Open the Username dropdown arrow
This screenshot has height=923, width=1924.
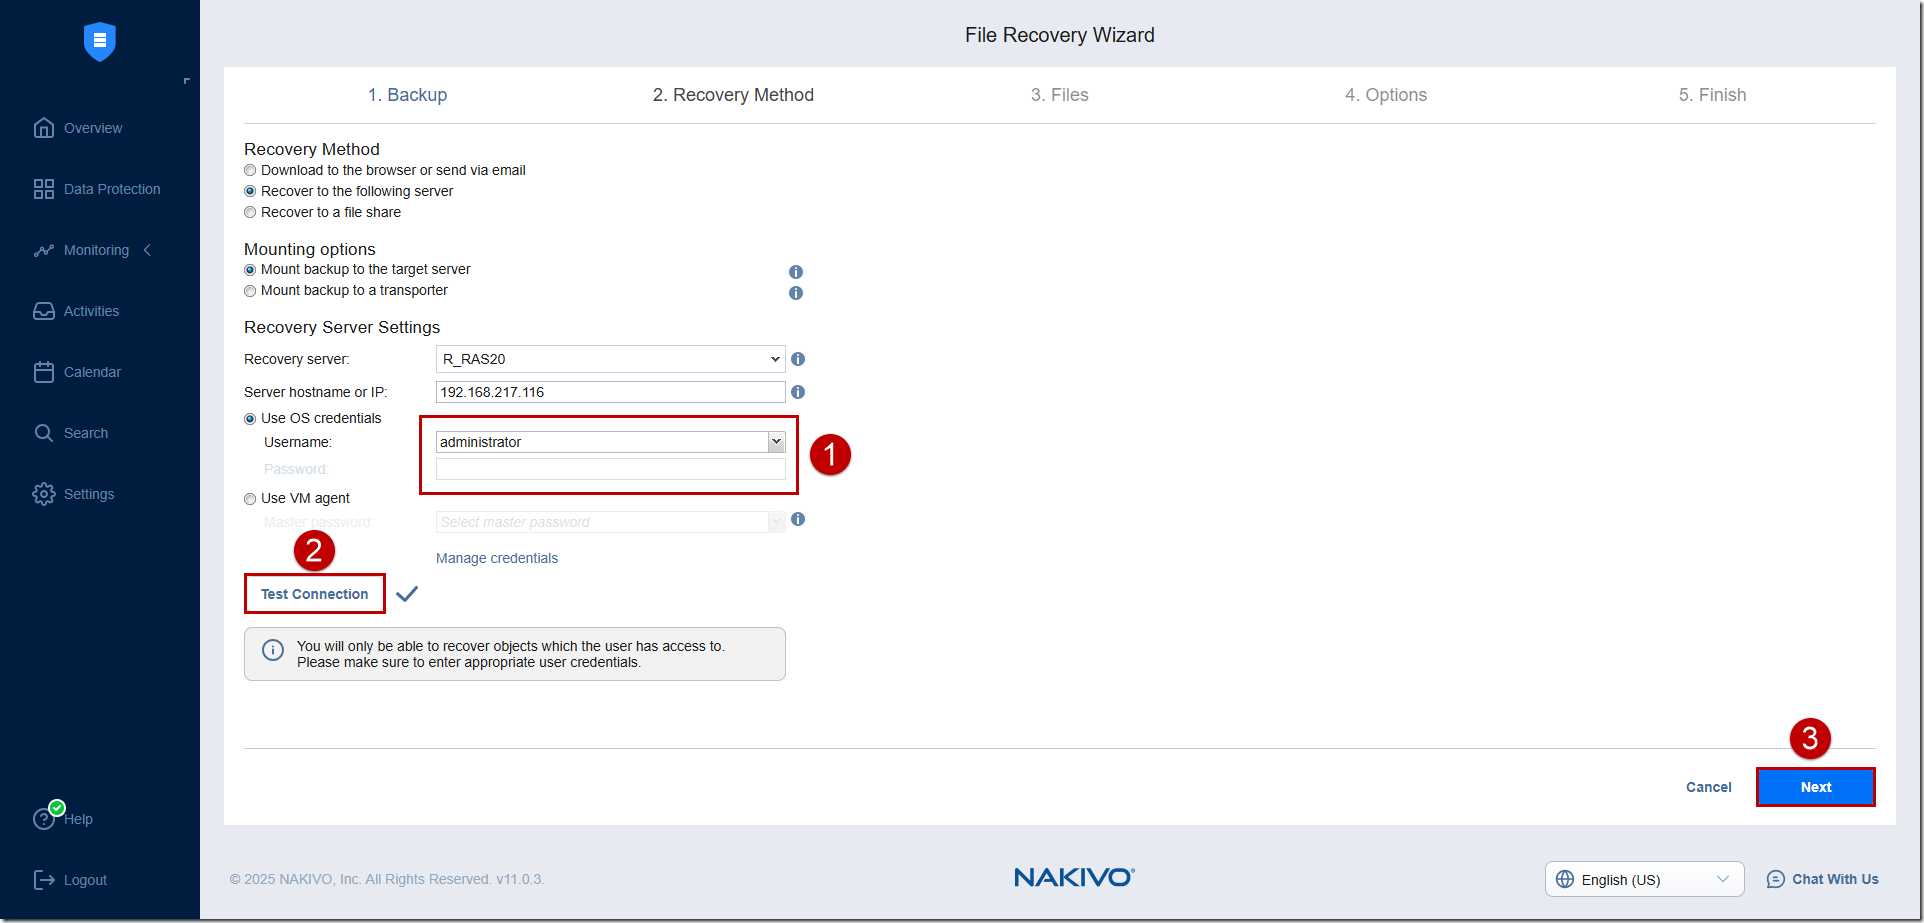click(776, 442)
